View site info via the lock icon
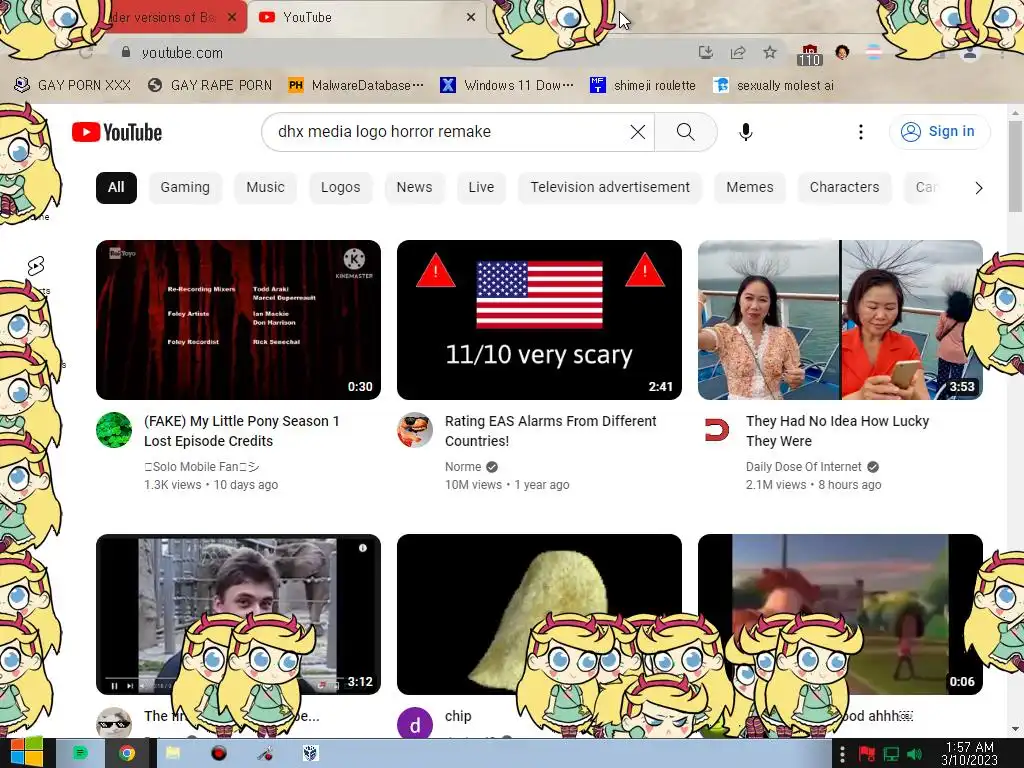The width and height of the screenshot is (1024, 768). pyautogui.click(x=126, y=52)
